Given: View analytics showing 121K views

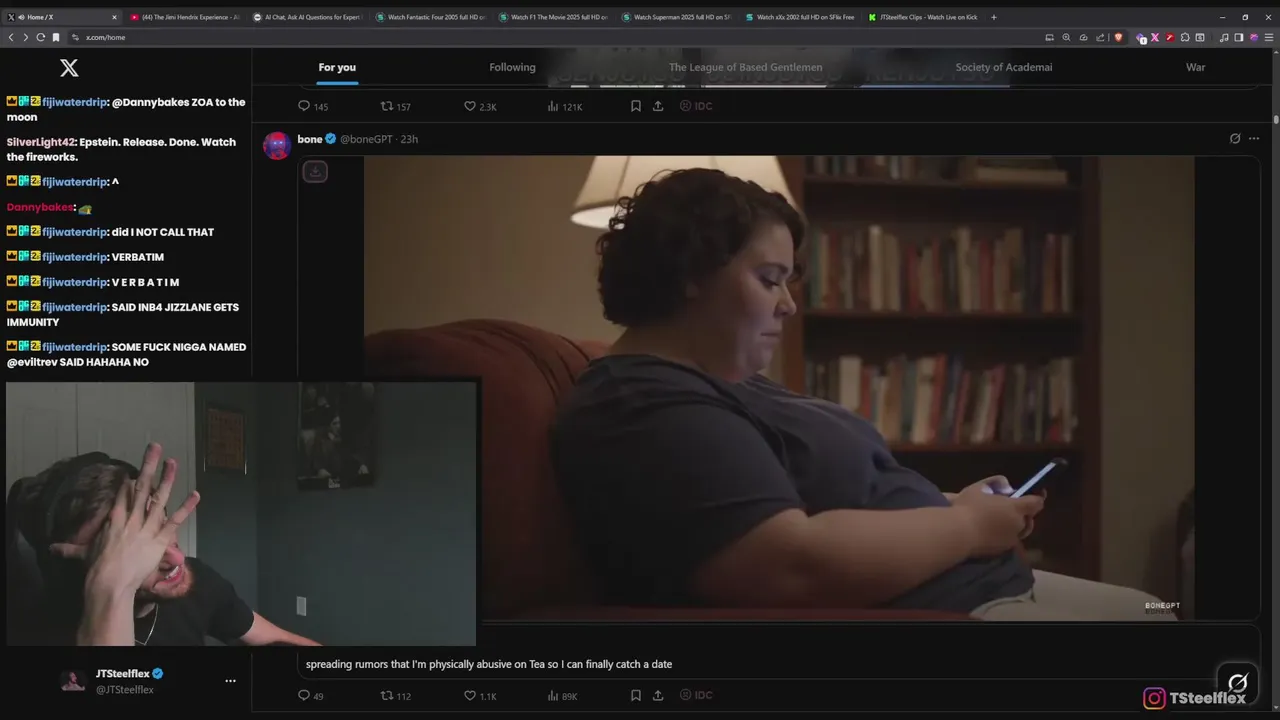Looking at the screenshot, I should (x=565, y=106).
